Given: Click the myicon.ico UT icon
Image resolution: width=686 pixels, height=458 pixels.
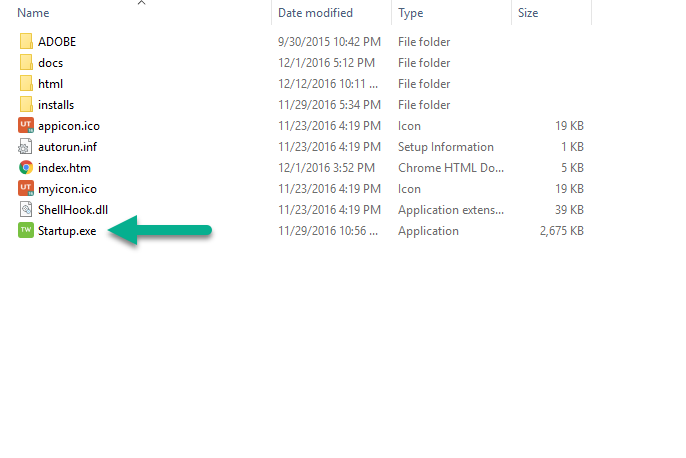Looking at the screenshot, I should coord(26,189).
